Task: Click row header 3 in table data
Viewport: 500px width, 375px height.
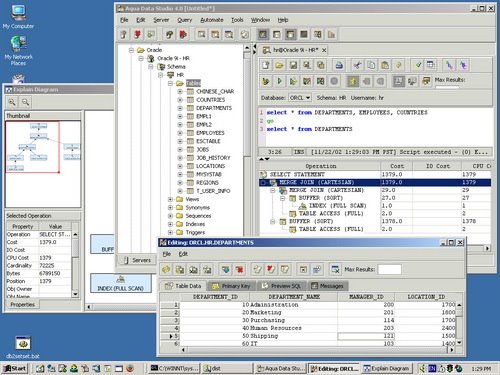Action: (170, 320)
